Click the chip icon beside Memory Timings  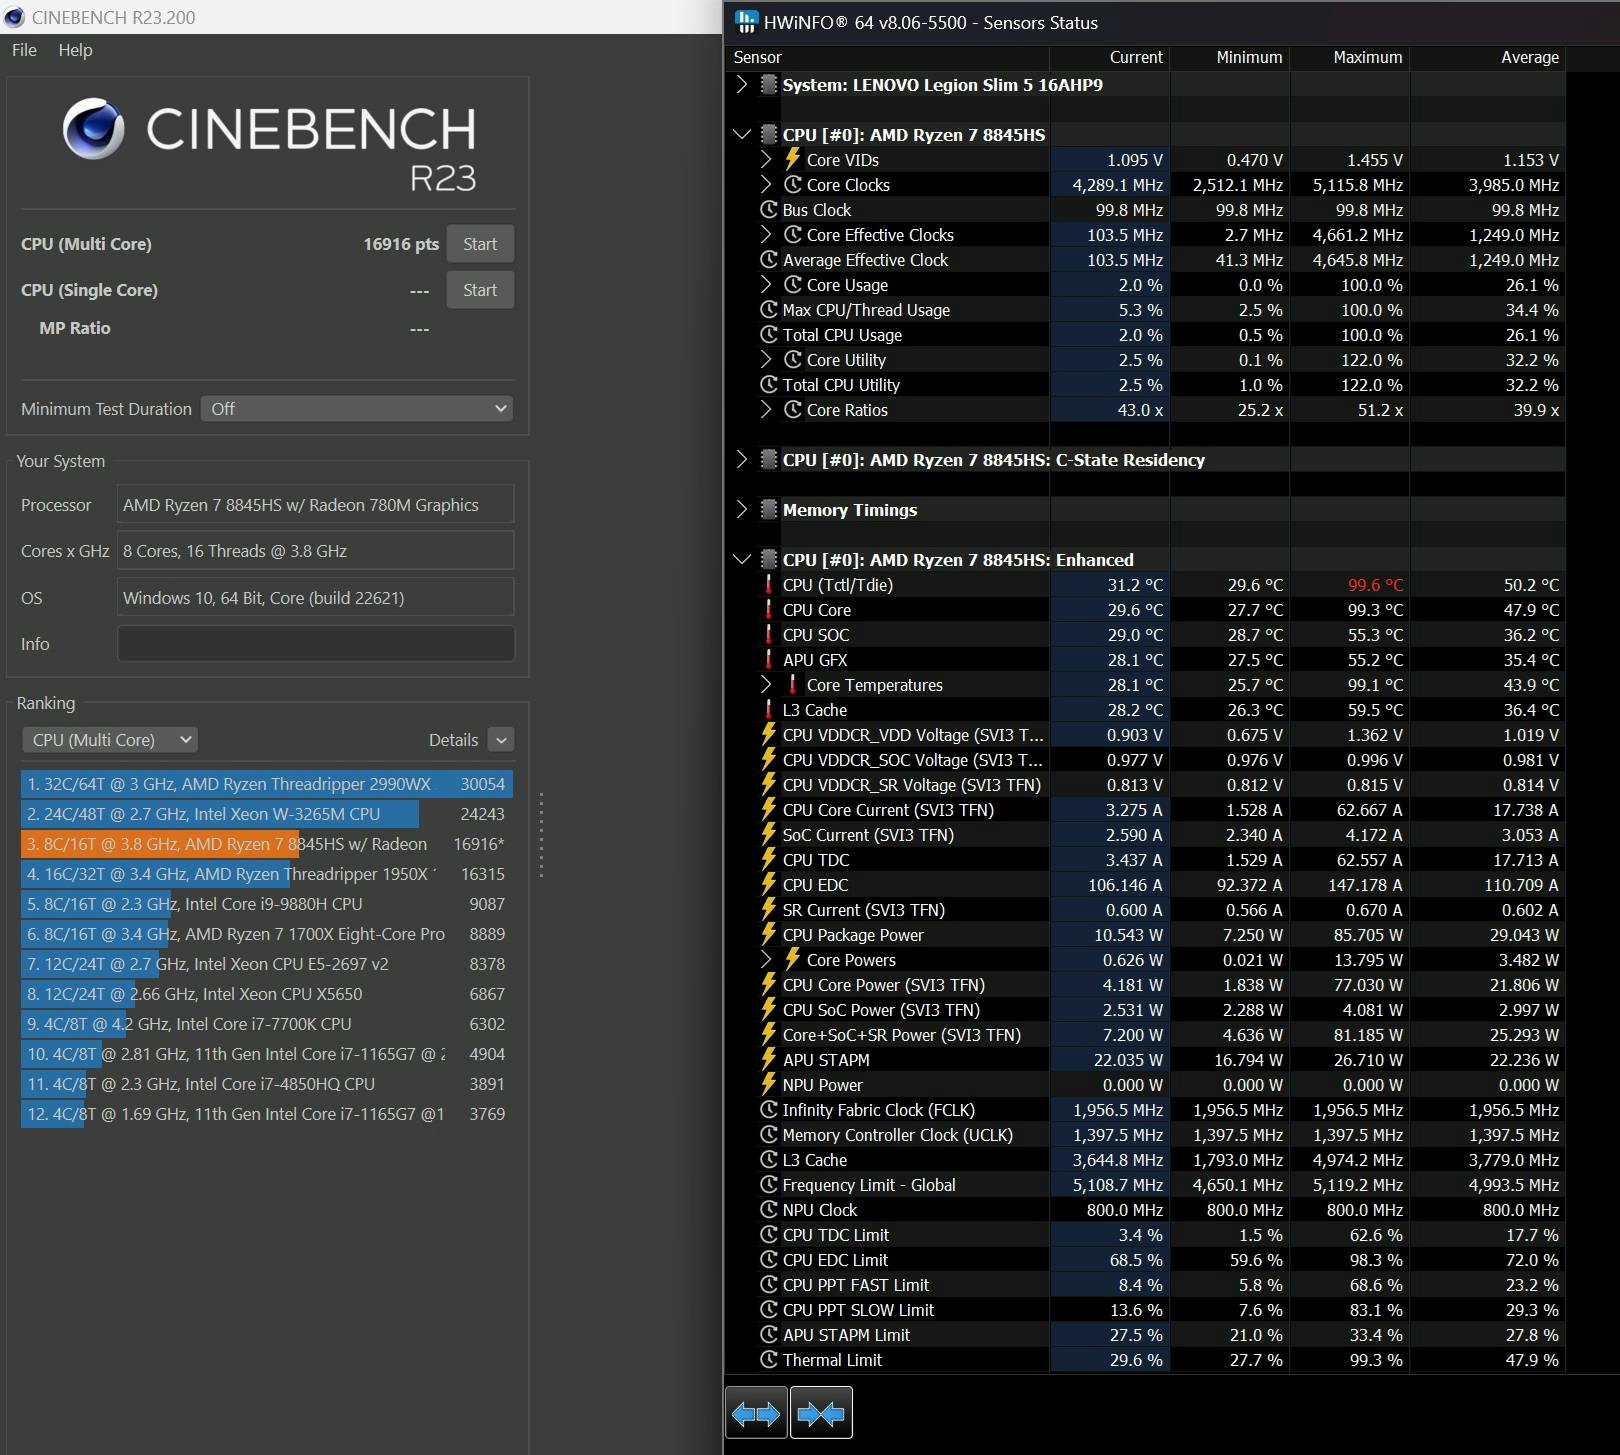(768, 510)
